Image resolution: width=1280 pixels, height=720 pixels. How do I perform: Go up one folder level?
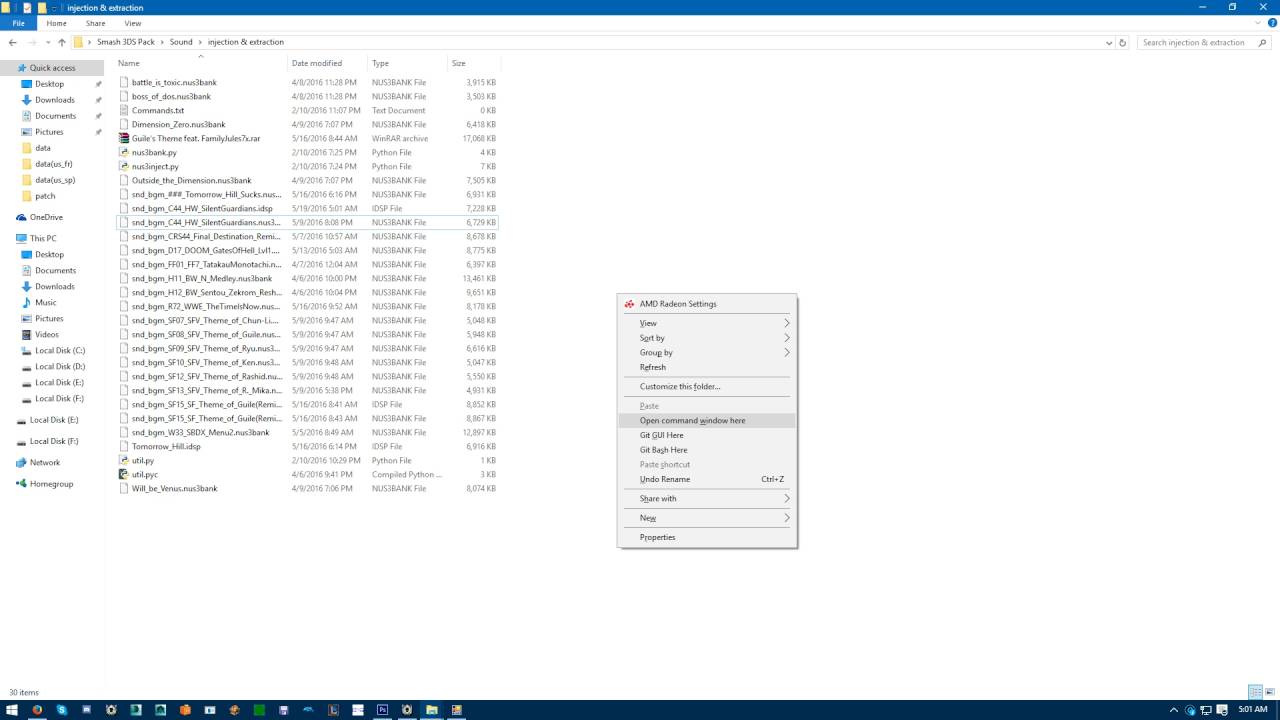62,43
